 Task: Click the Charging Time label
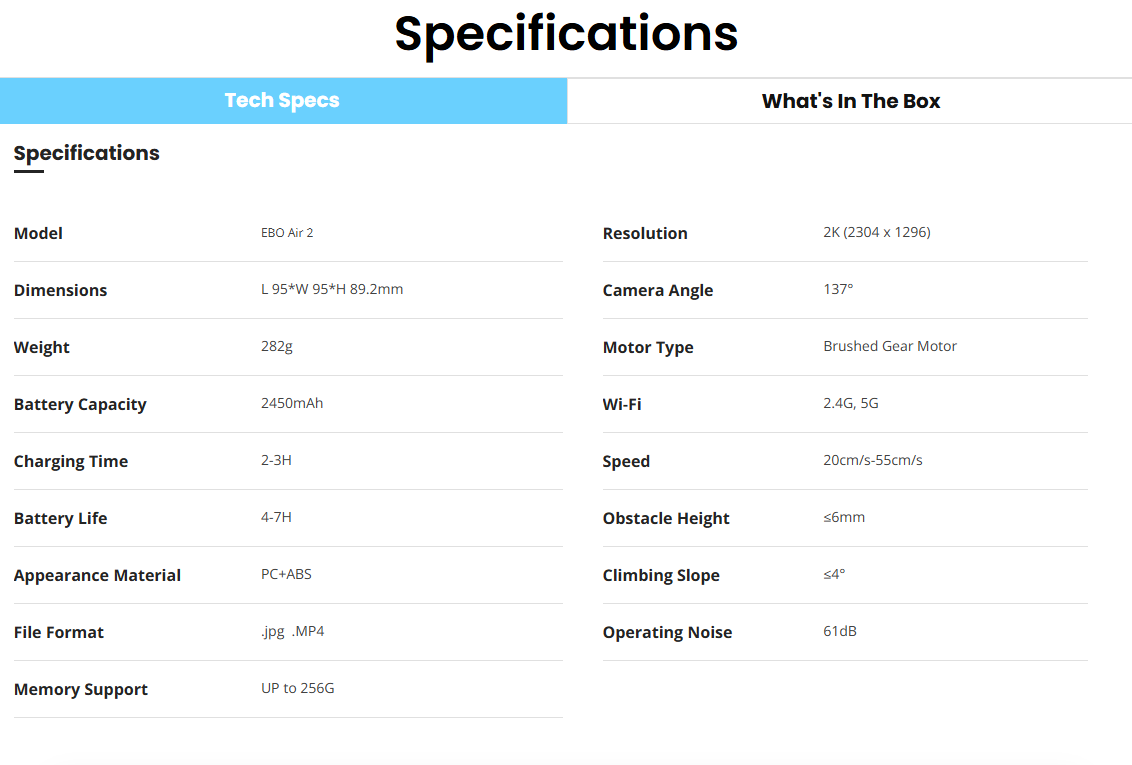pyautogui.click(x=71, y=461)
